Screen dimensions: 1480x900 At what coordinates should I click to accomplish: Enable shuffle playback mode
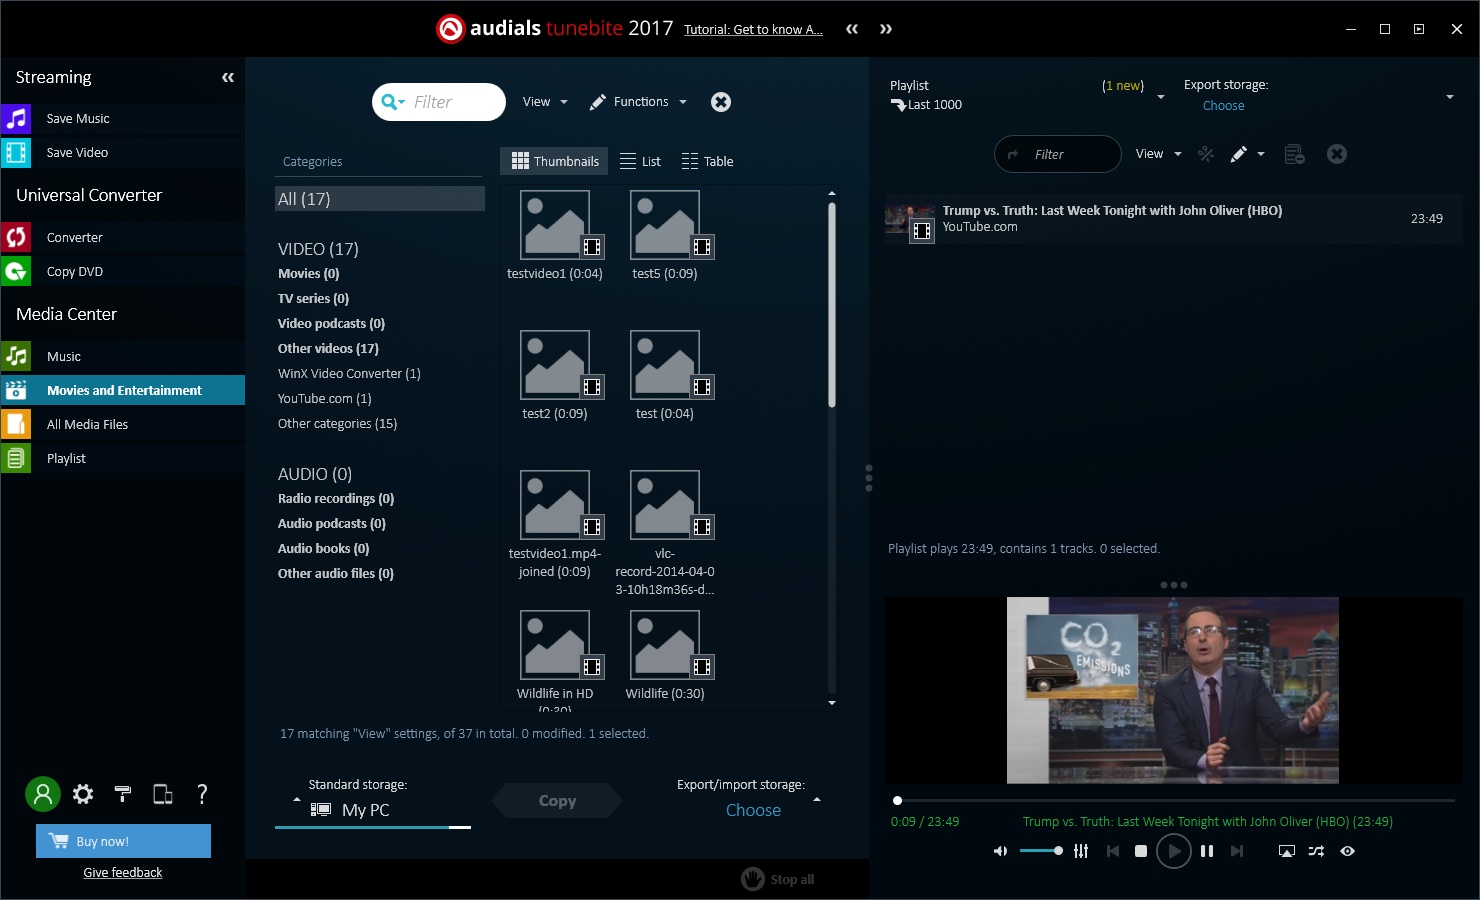click(1316, 851)
